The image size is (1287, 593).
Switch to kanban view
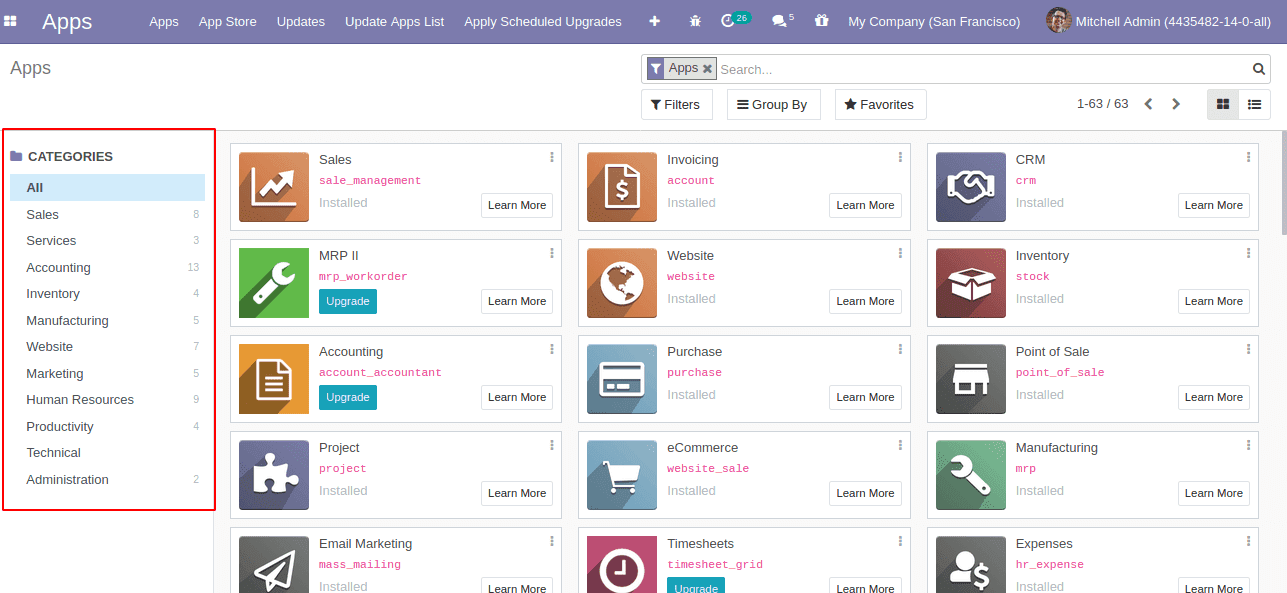tap(1222, 103)
